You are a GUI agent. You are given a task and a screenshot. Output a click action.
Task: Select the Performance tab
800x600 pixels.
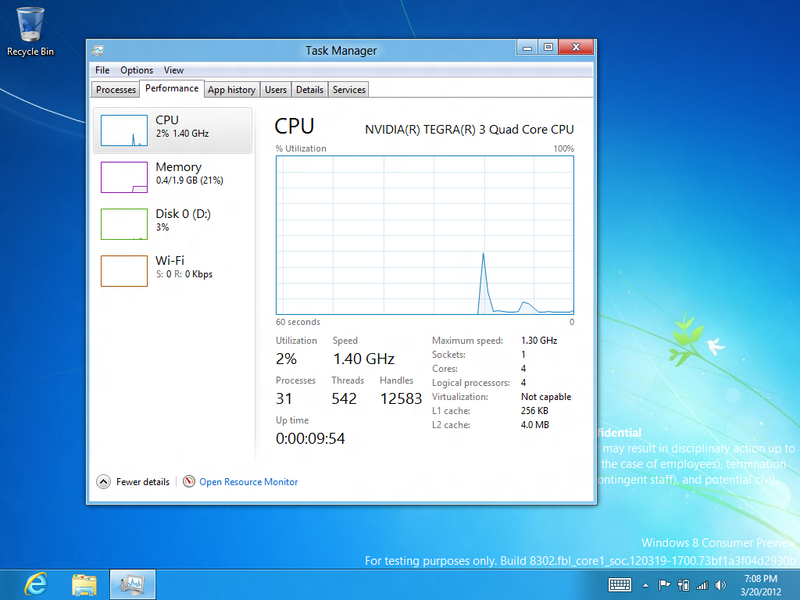pos(172,88)
